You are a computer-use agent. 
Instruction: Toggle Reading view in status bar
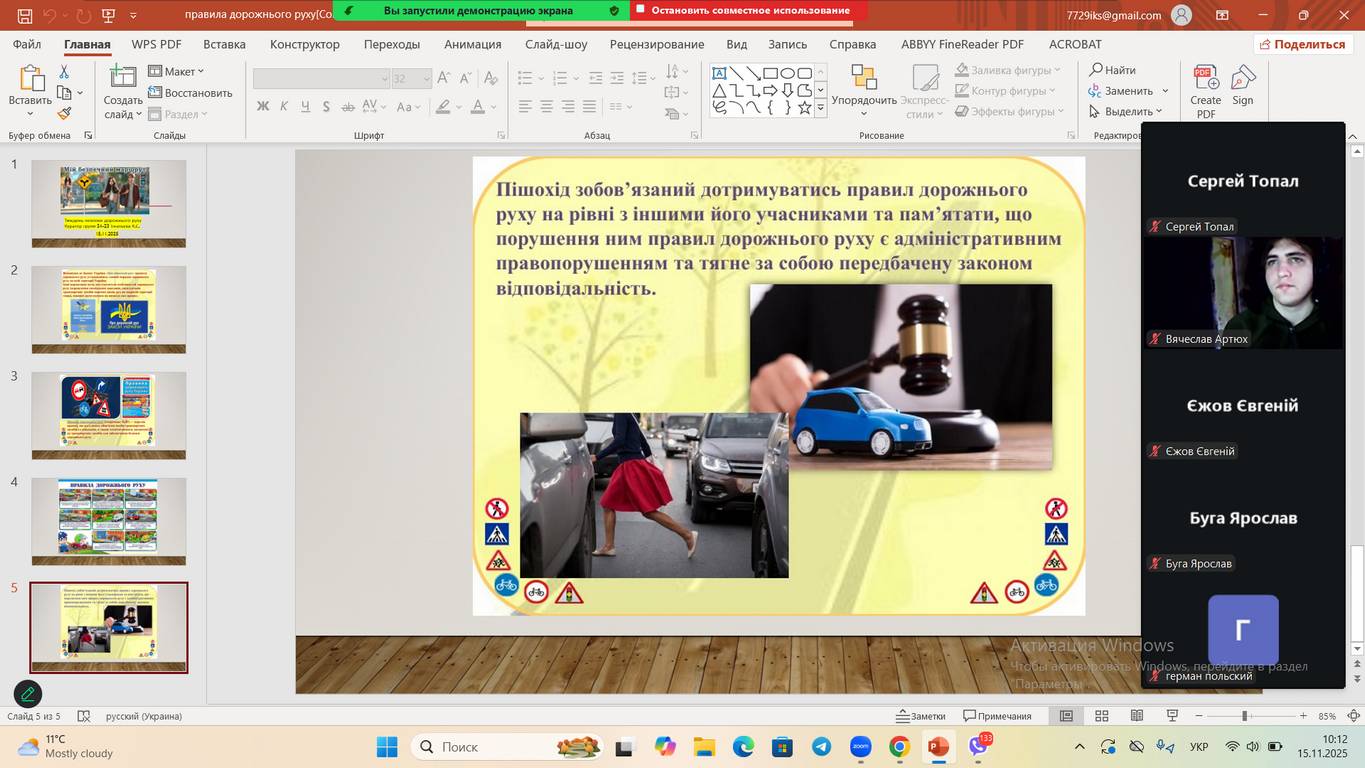click(x=1137, y=716)
